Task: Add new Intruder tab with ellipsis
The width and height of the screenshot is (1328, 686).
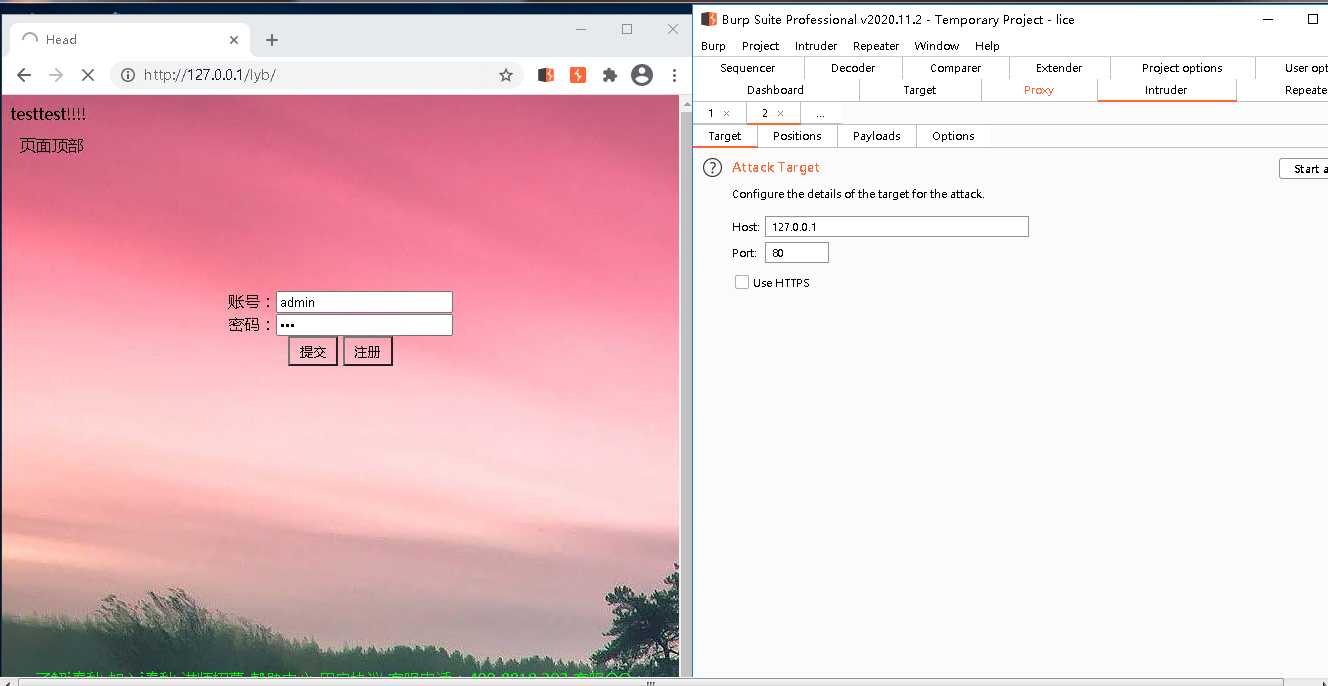Action: coord(820,114)
